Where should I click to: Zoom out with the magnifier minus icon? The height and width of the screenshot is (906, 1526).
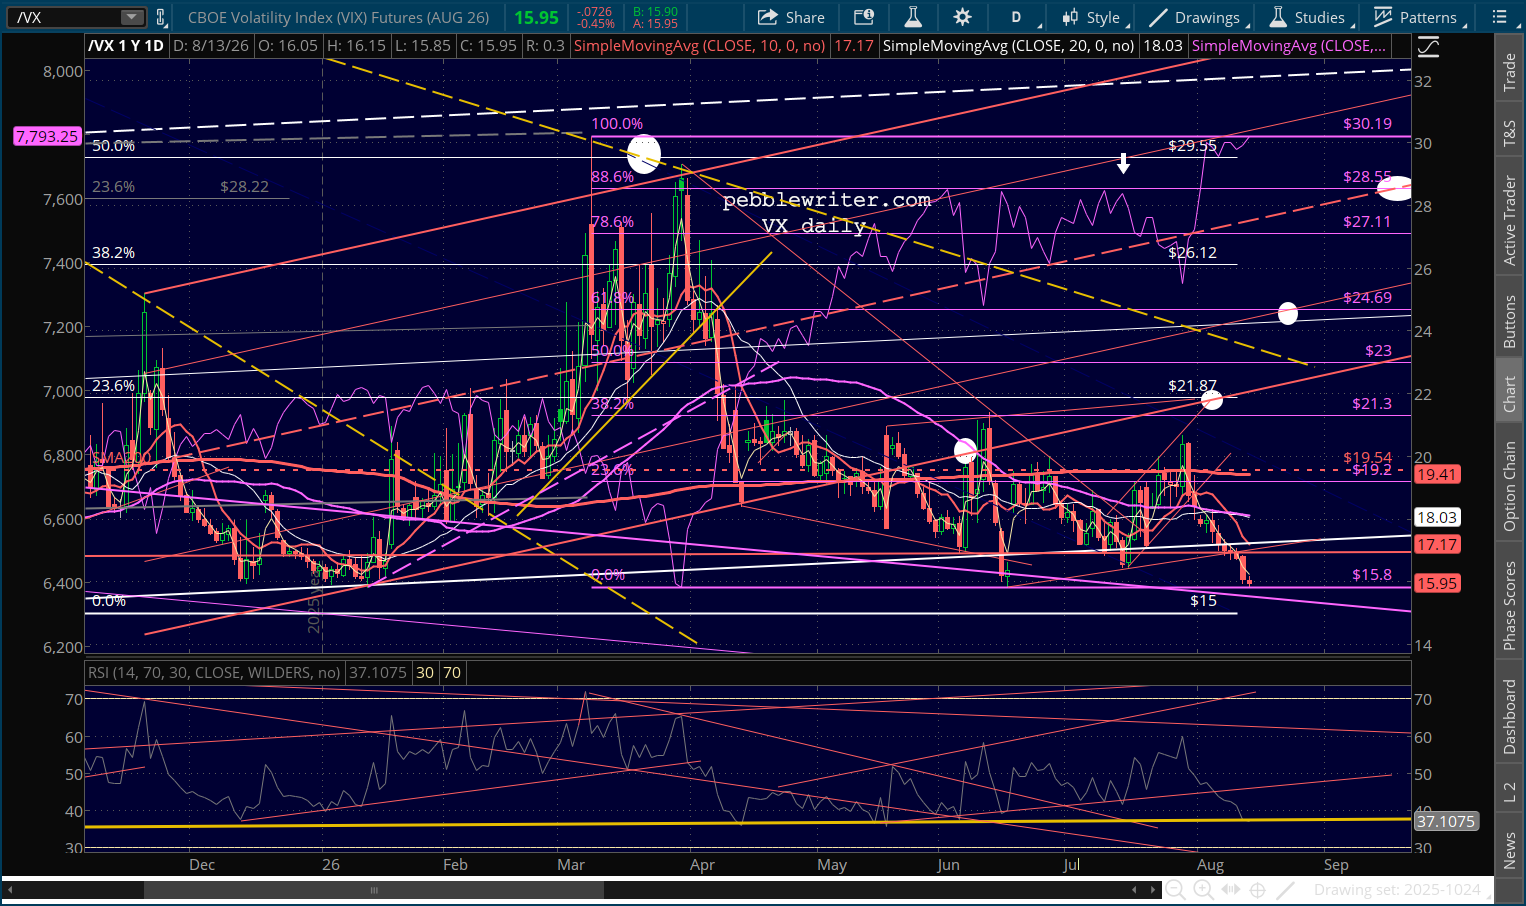click(x=1176, y=890)
